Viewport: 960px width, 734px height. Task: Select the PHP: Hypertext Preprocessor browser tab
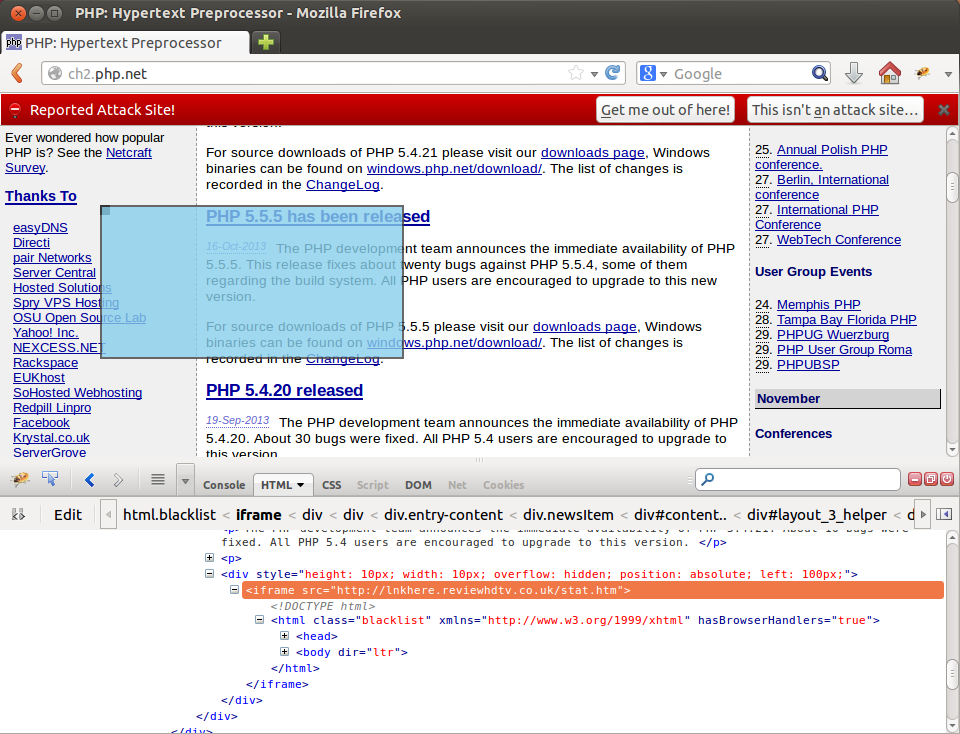pos(125,43)
